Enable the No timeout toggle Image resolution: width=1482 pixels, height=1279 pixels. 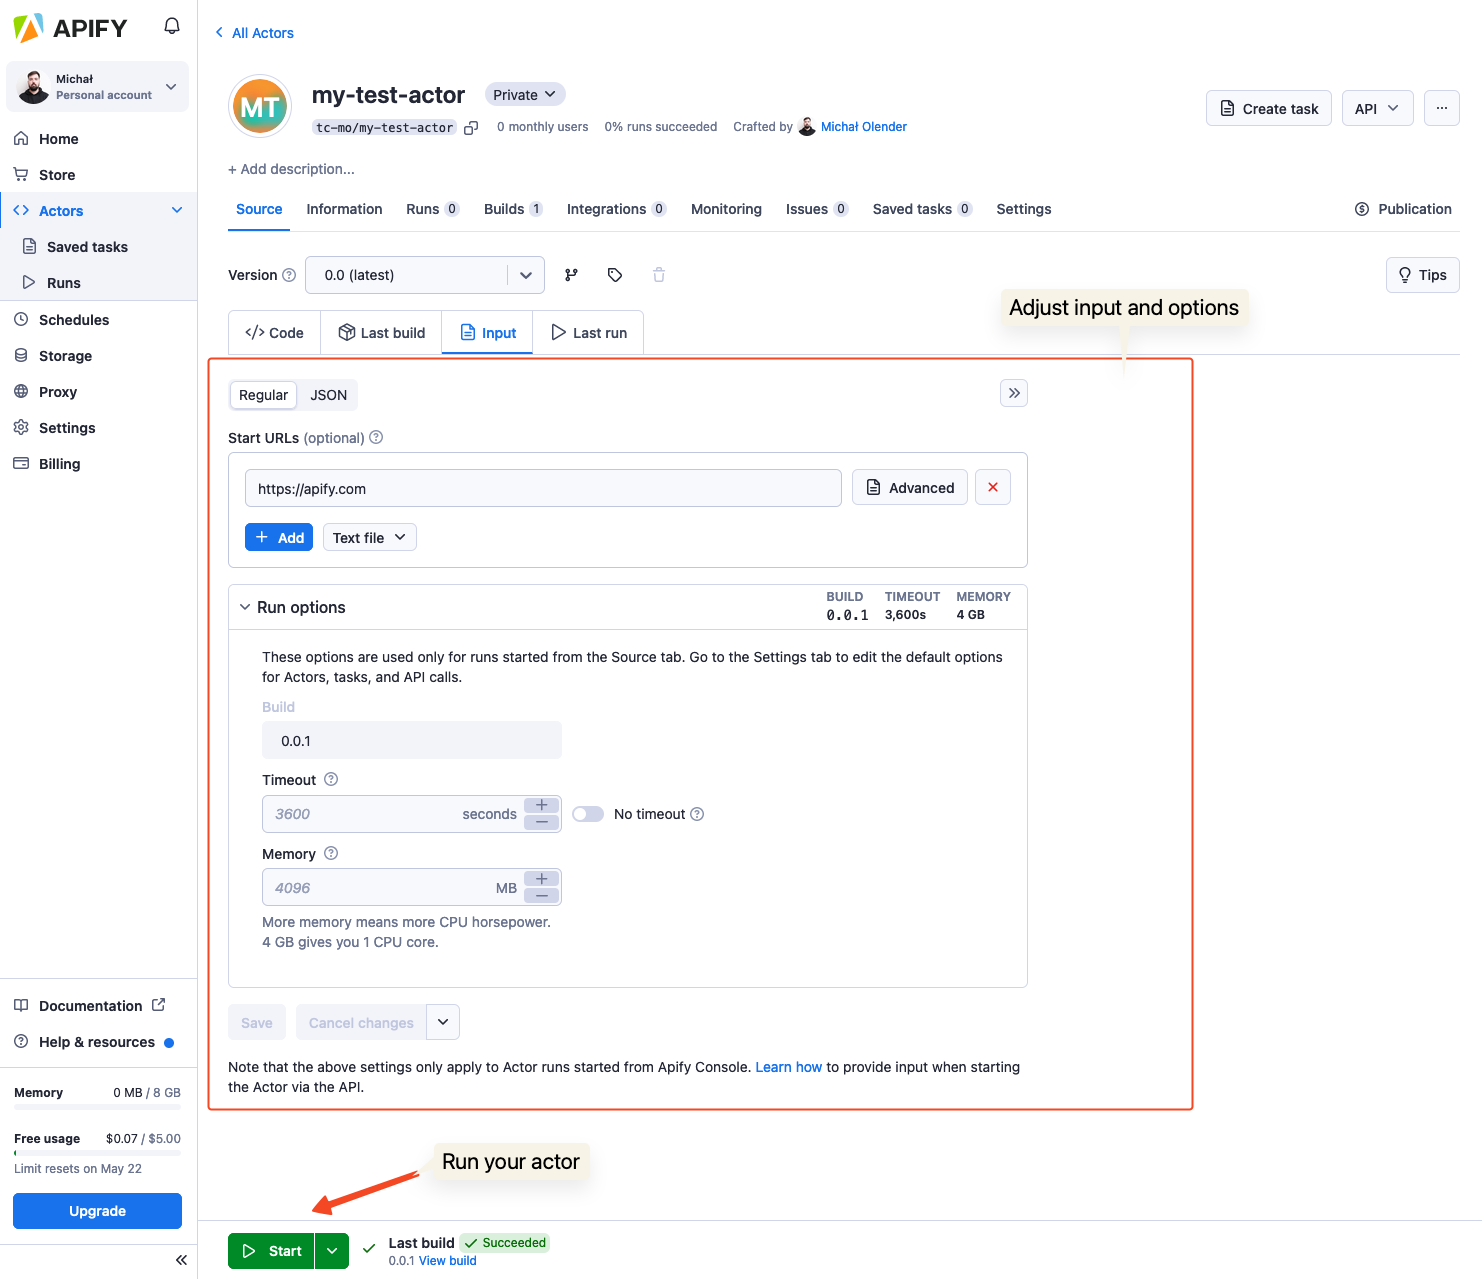(588, 814)
